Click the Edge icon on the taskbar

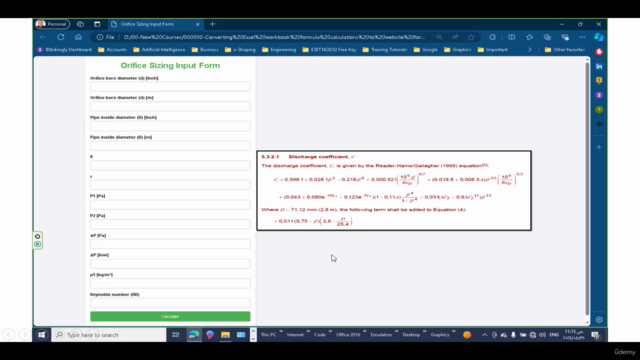click(194, 335)
